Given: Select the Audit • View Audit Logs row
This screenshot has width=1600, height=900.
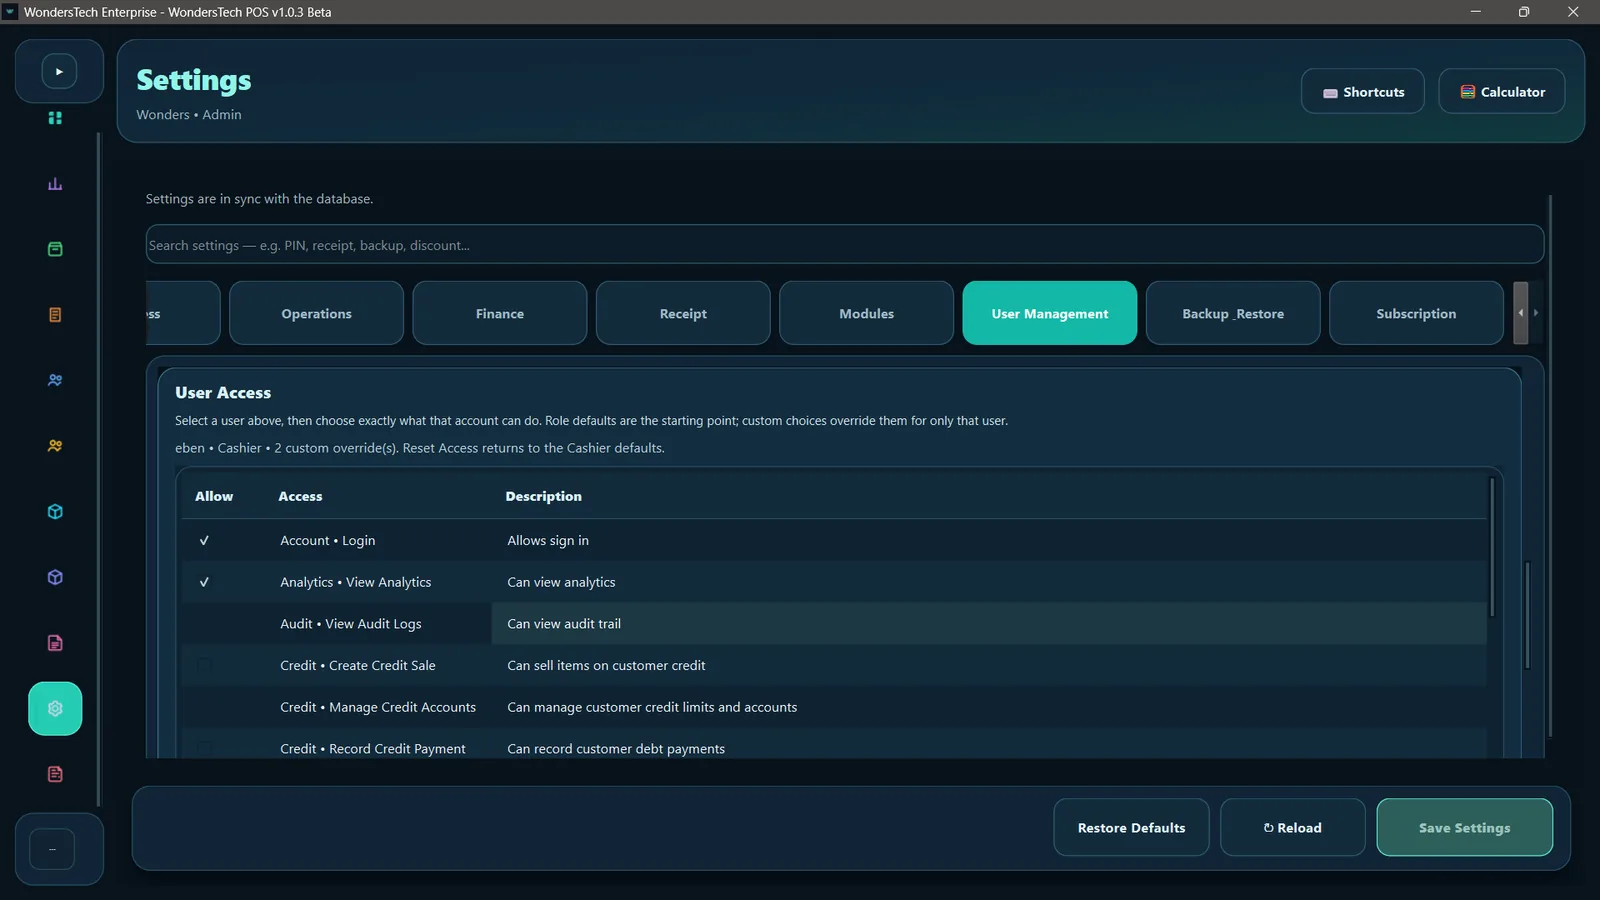Looking at the screenshot, I should 834,624.
